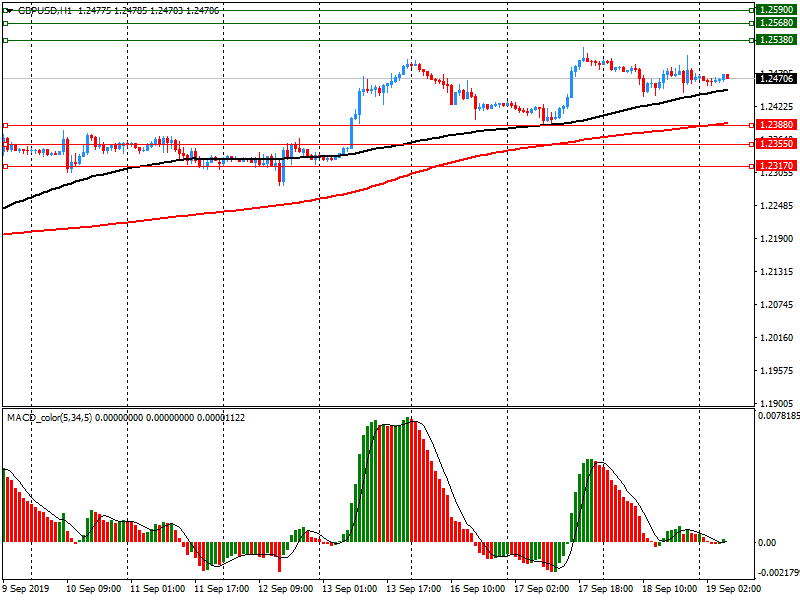Image resolution: width=800 pixels, height=600 pixels.
Task: Click the 1.19005 value on price axis
Action: tap(777, 404)
